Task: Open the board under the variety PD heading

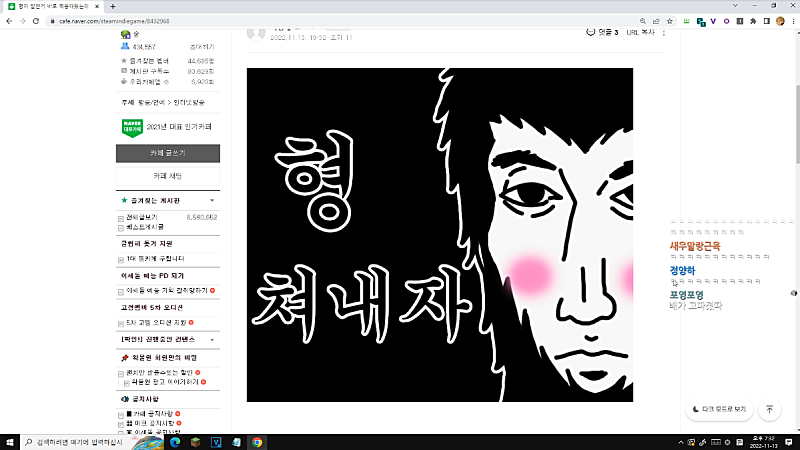Action: (x=167, y=290)
